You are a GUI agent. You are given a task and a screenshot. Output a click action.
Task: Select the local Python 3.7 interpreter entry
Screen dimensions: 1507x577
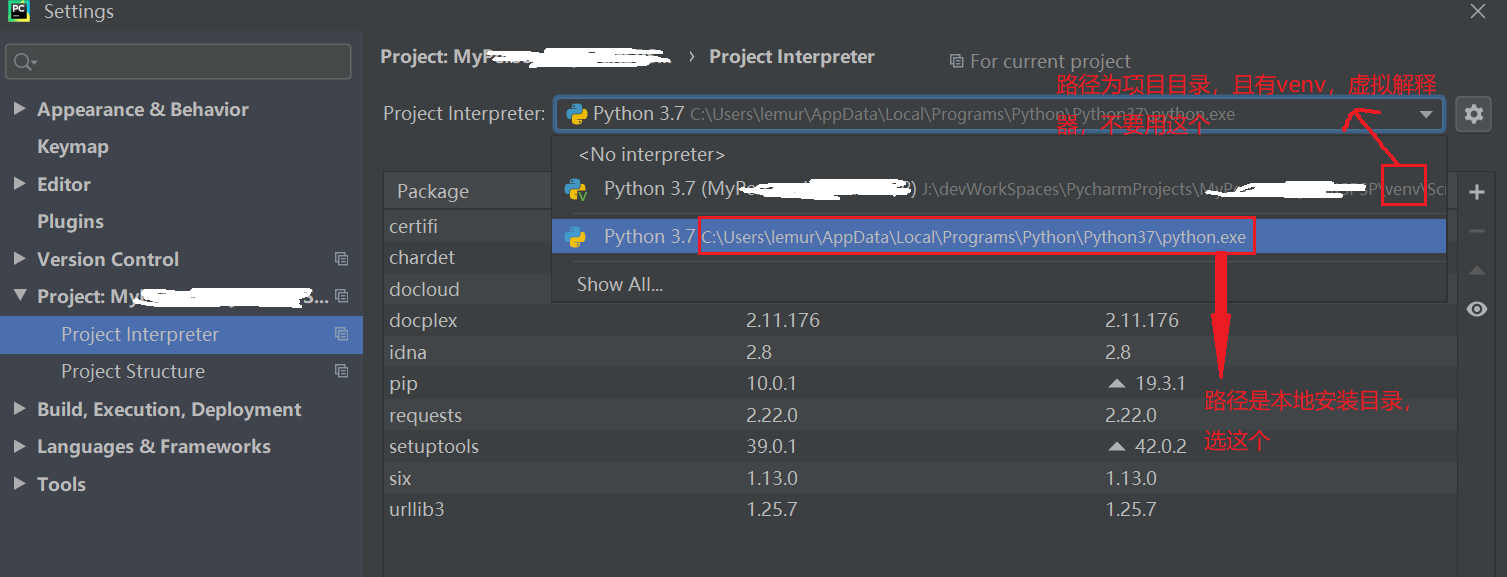tap(900, 236)
